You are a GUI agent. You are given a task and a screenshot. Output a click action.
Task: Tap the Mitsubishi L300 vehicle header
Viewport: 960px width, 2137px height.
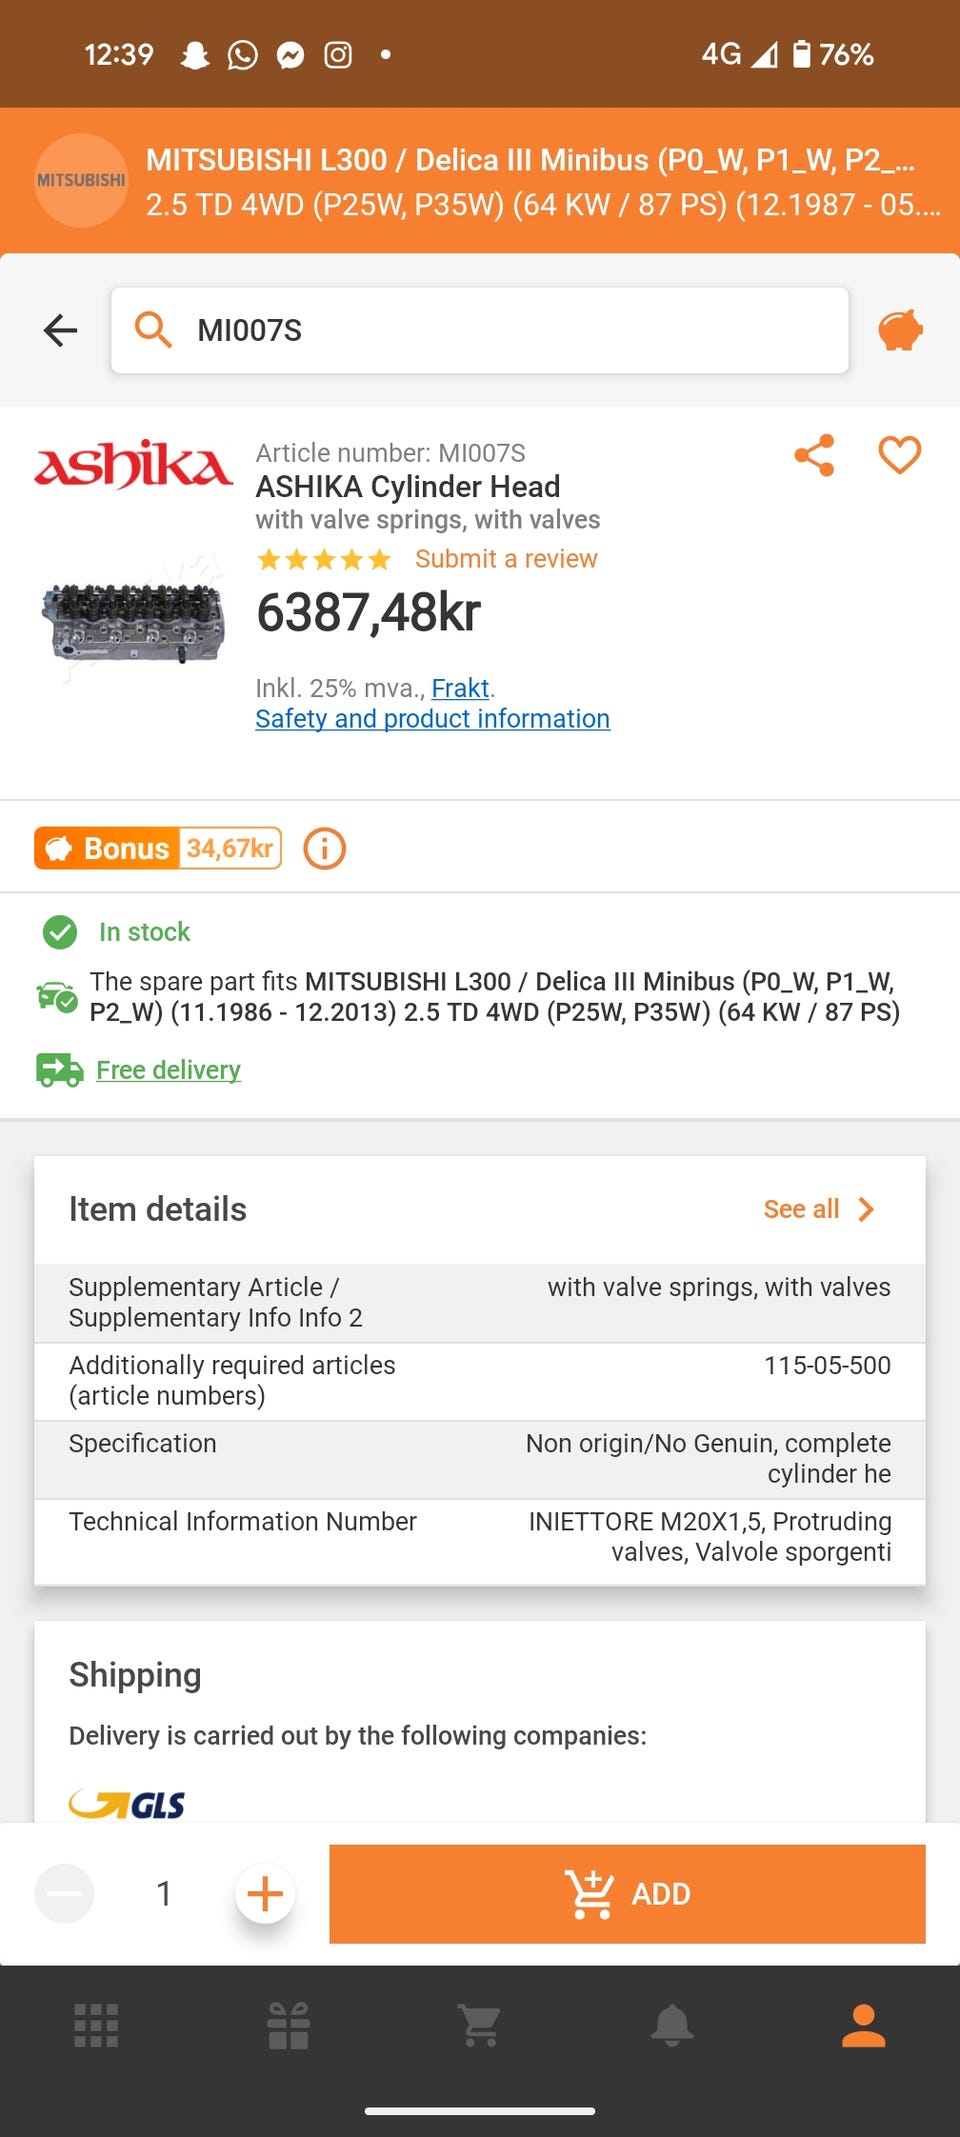tap(480, 181)
